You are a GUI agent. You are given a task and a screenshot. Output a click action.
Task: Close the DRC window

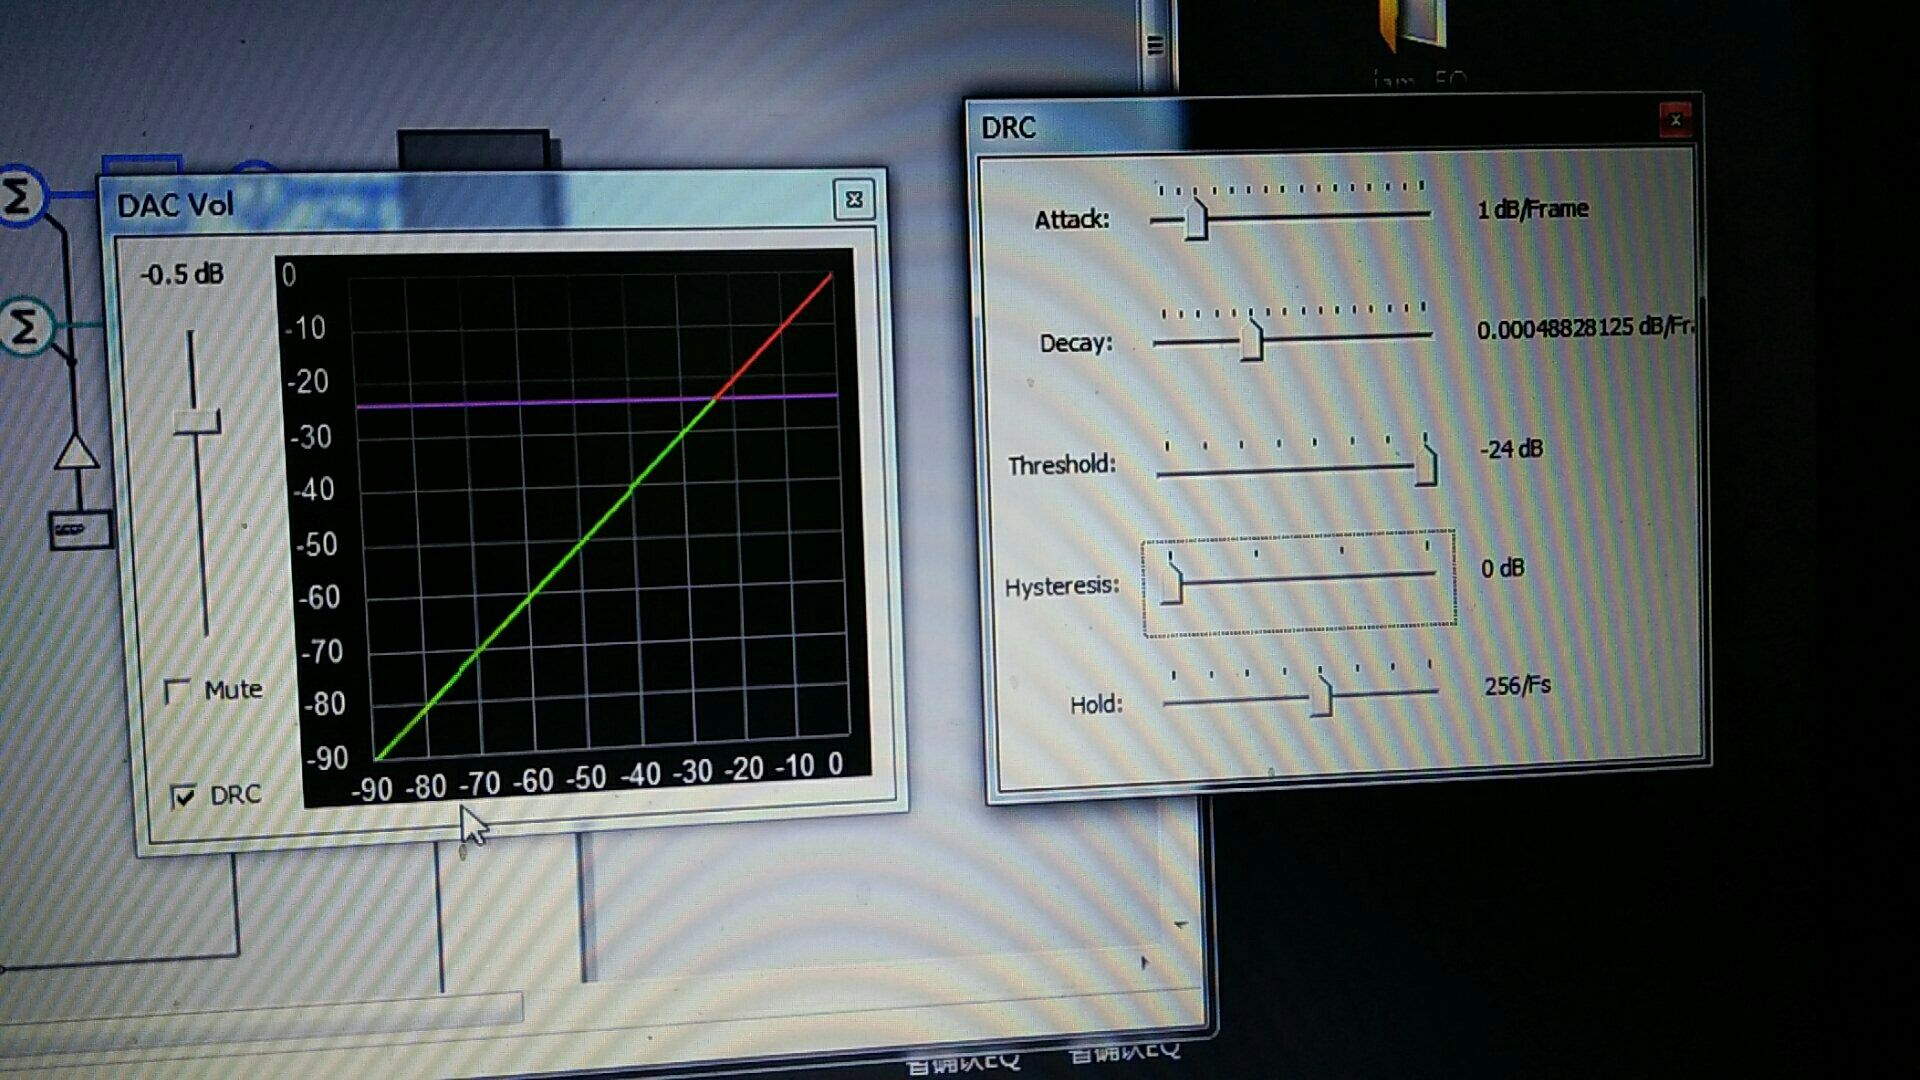click(1675, 120)
